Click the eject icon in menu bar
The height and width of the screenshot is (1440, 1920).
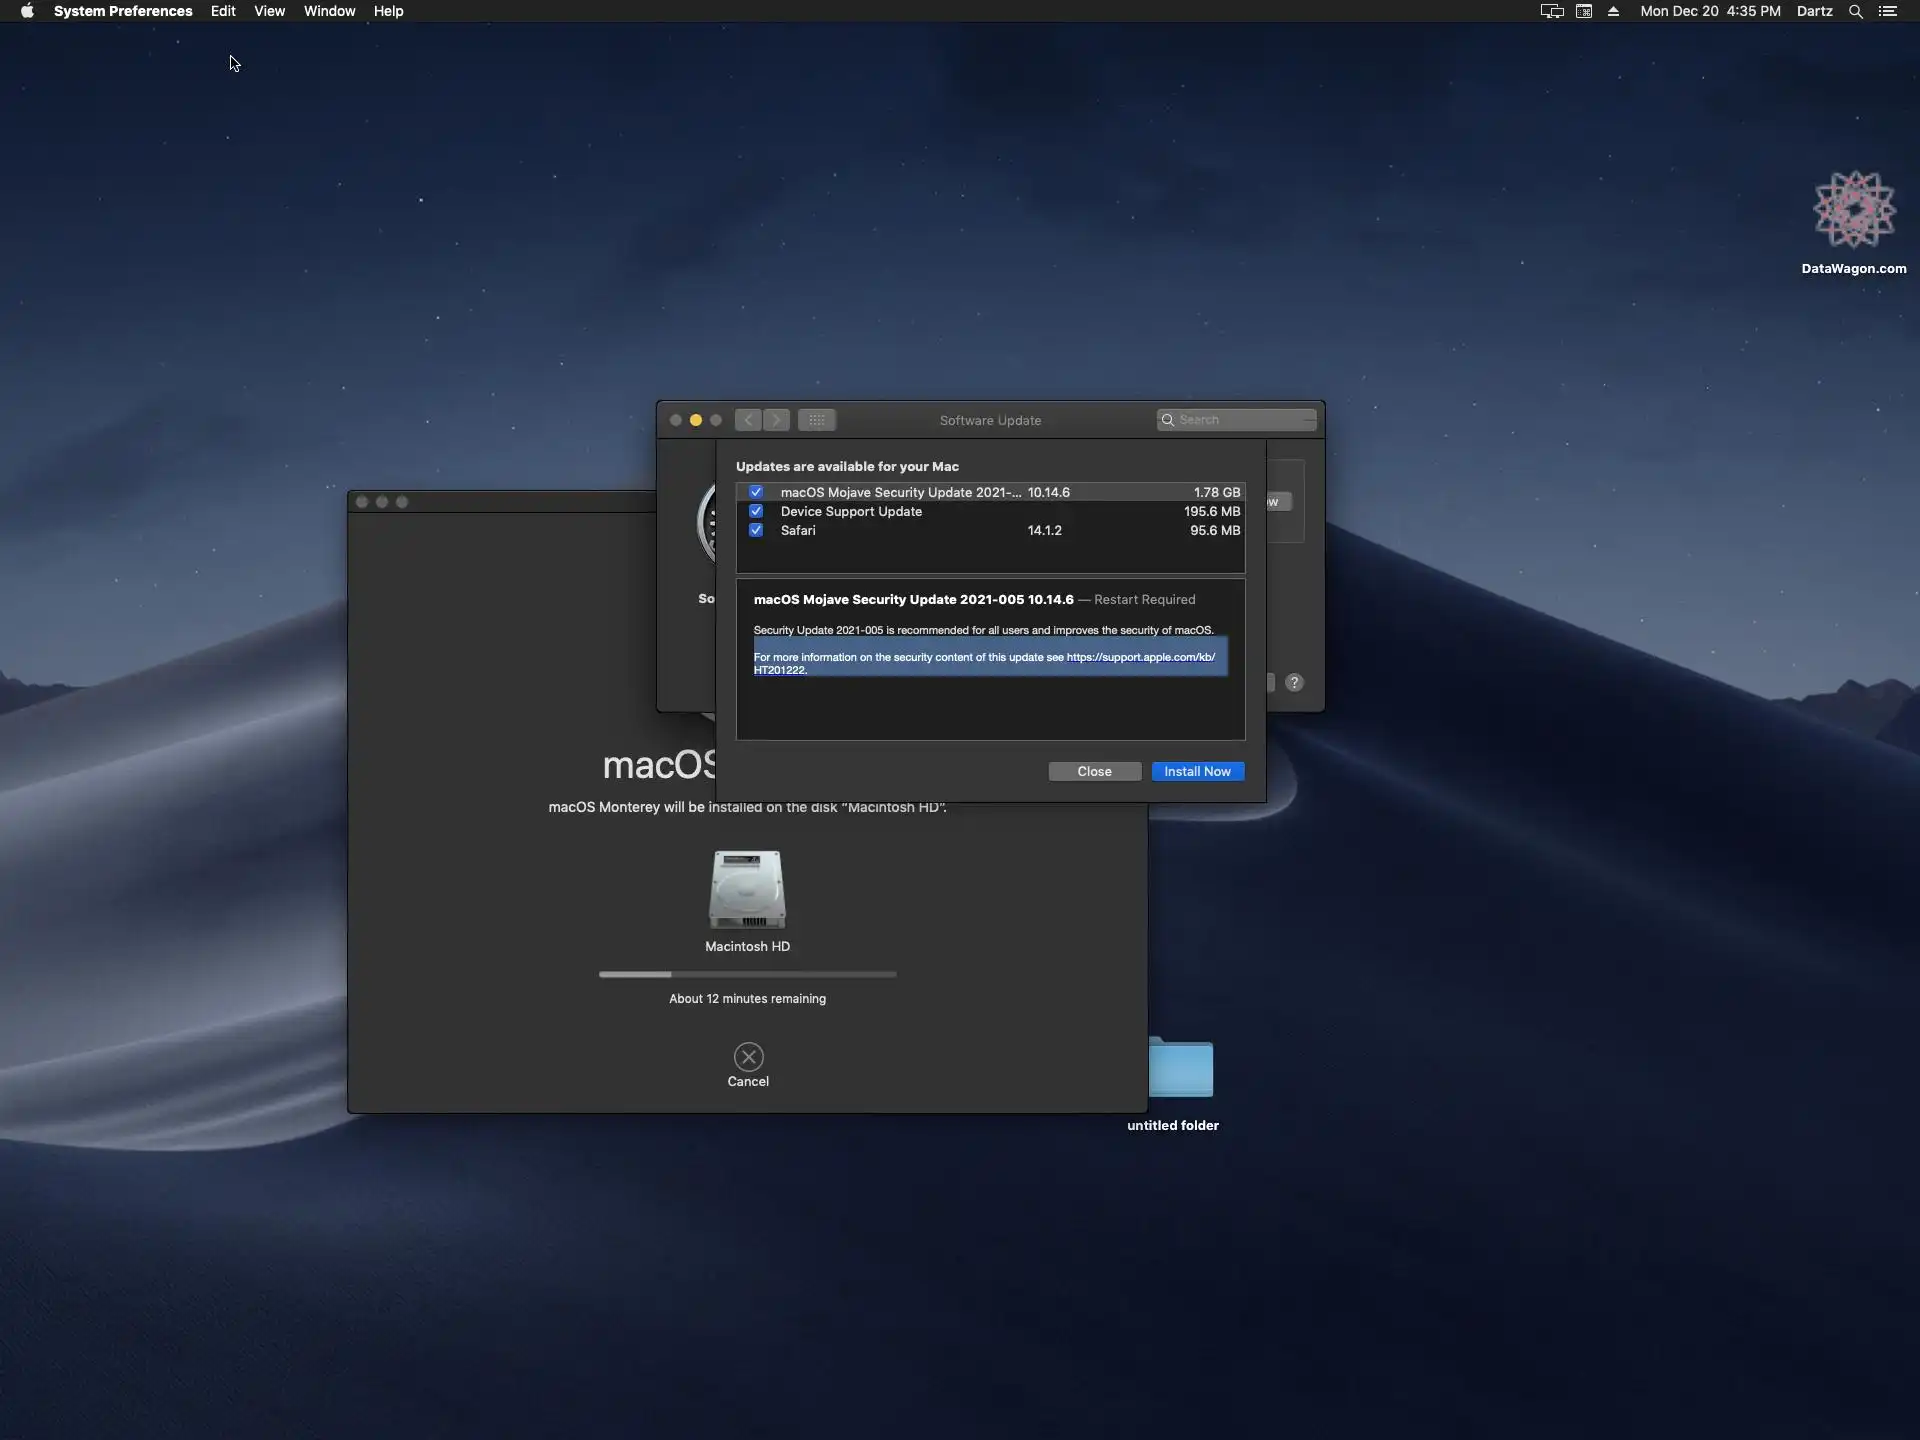click(1613, 11)
